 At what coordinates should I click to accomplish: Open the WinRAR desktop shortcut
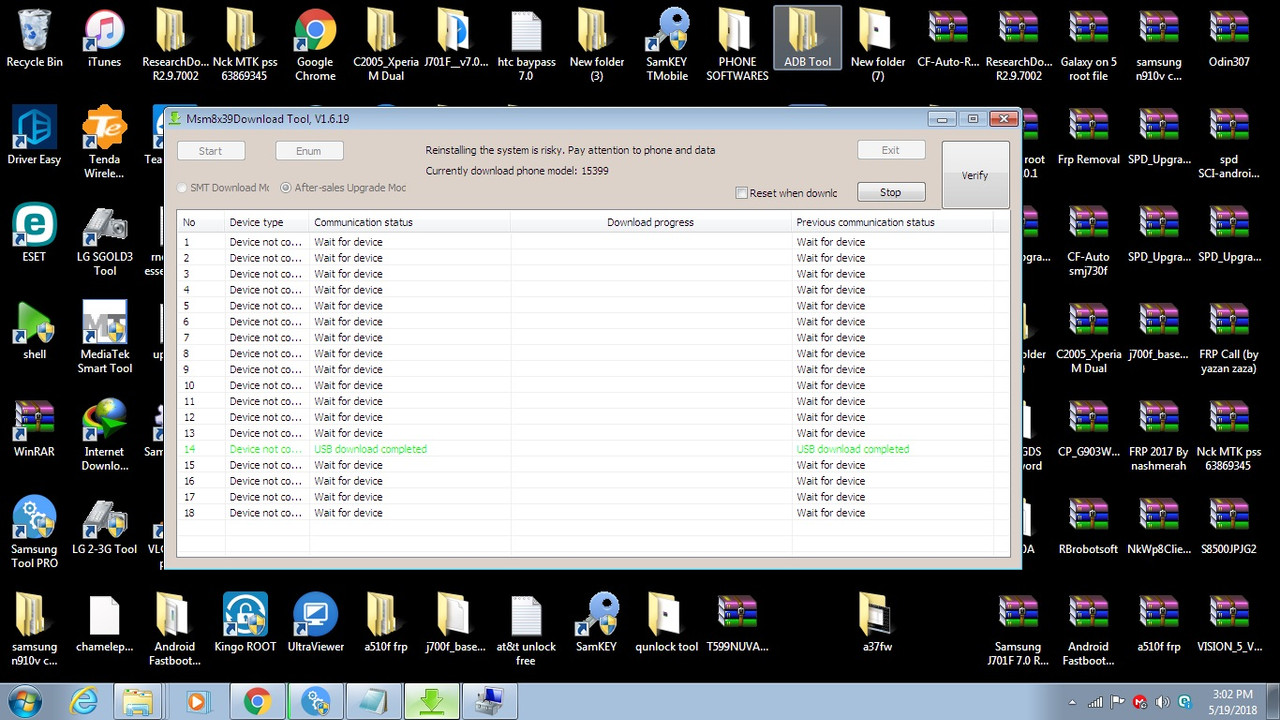pyautogui.click(x=34, y=428)
